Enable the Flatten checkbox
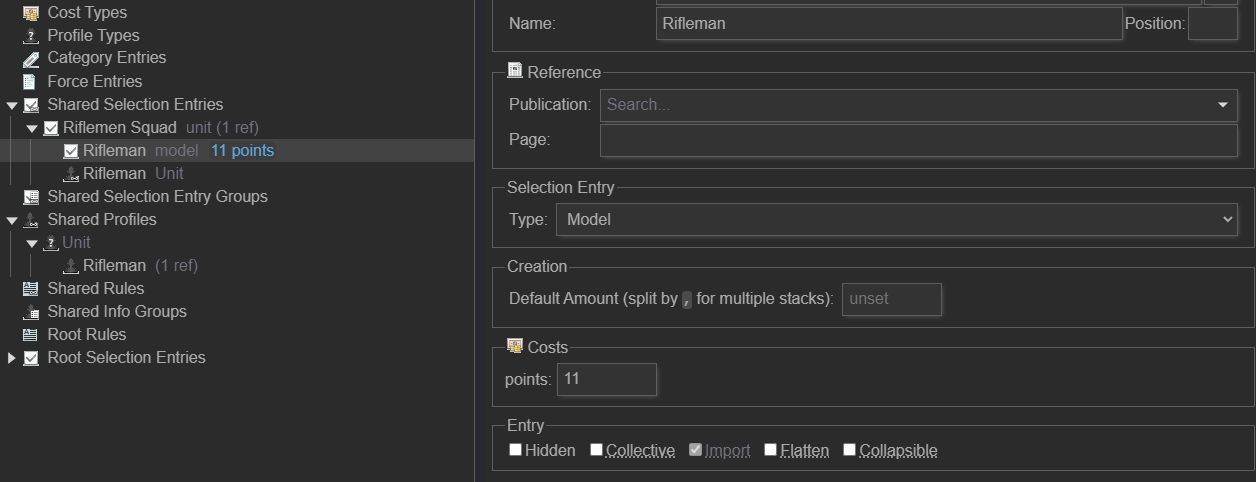Screen dimensions: 1256x482 (x=771, y=450)
